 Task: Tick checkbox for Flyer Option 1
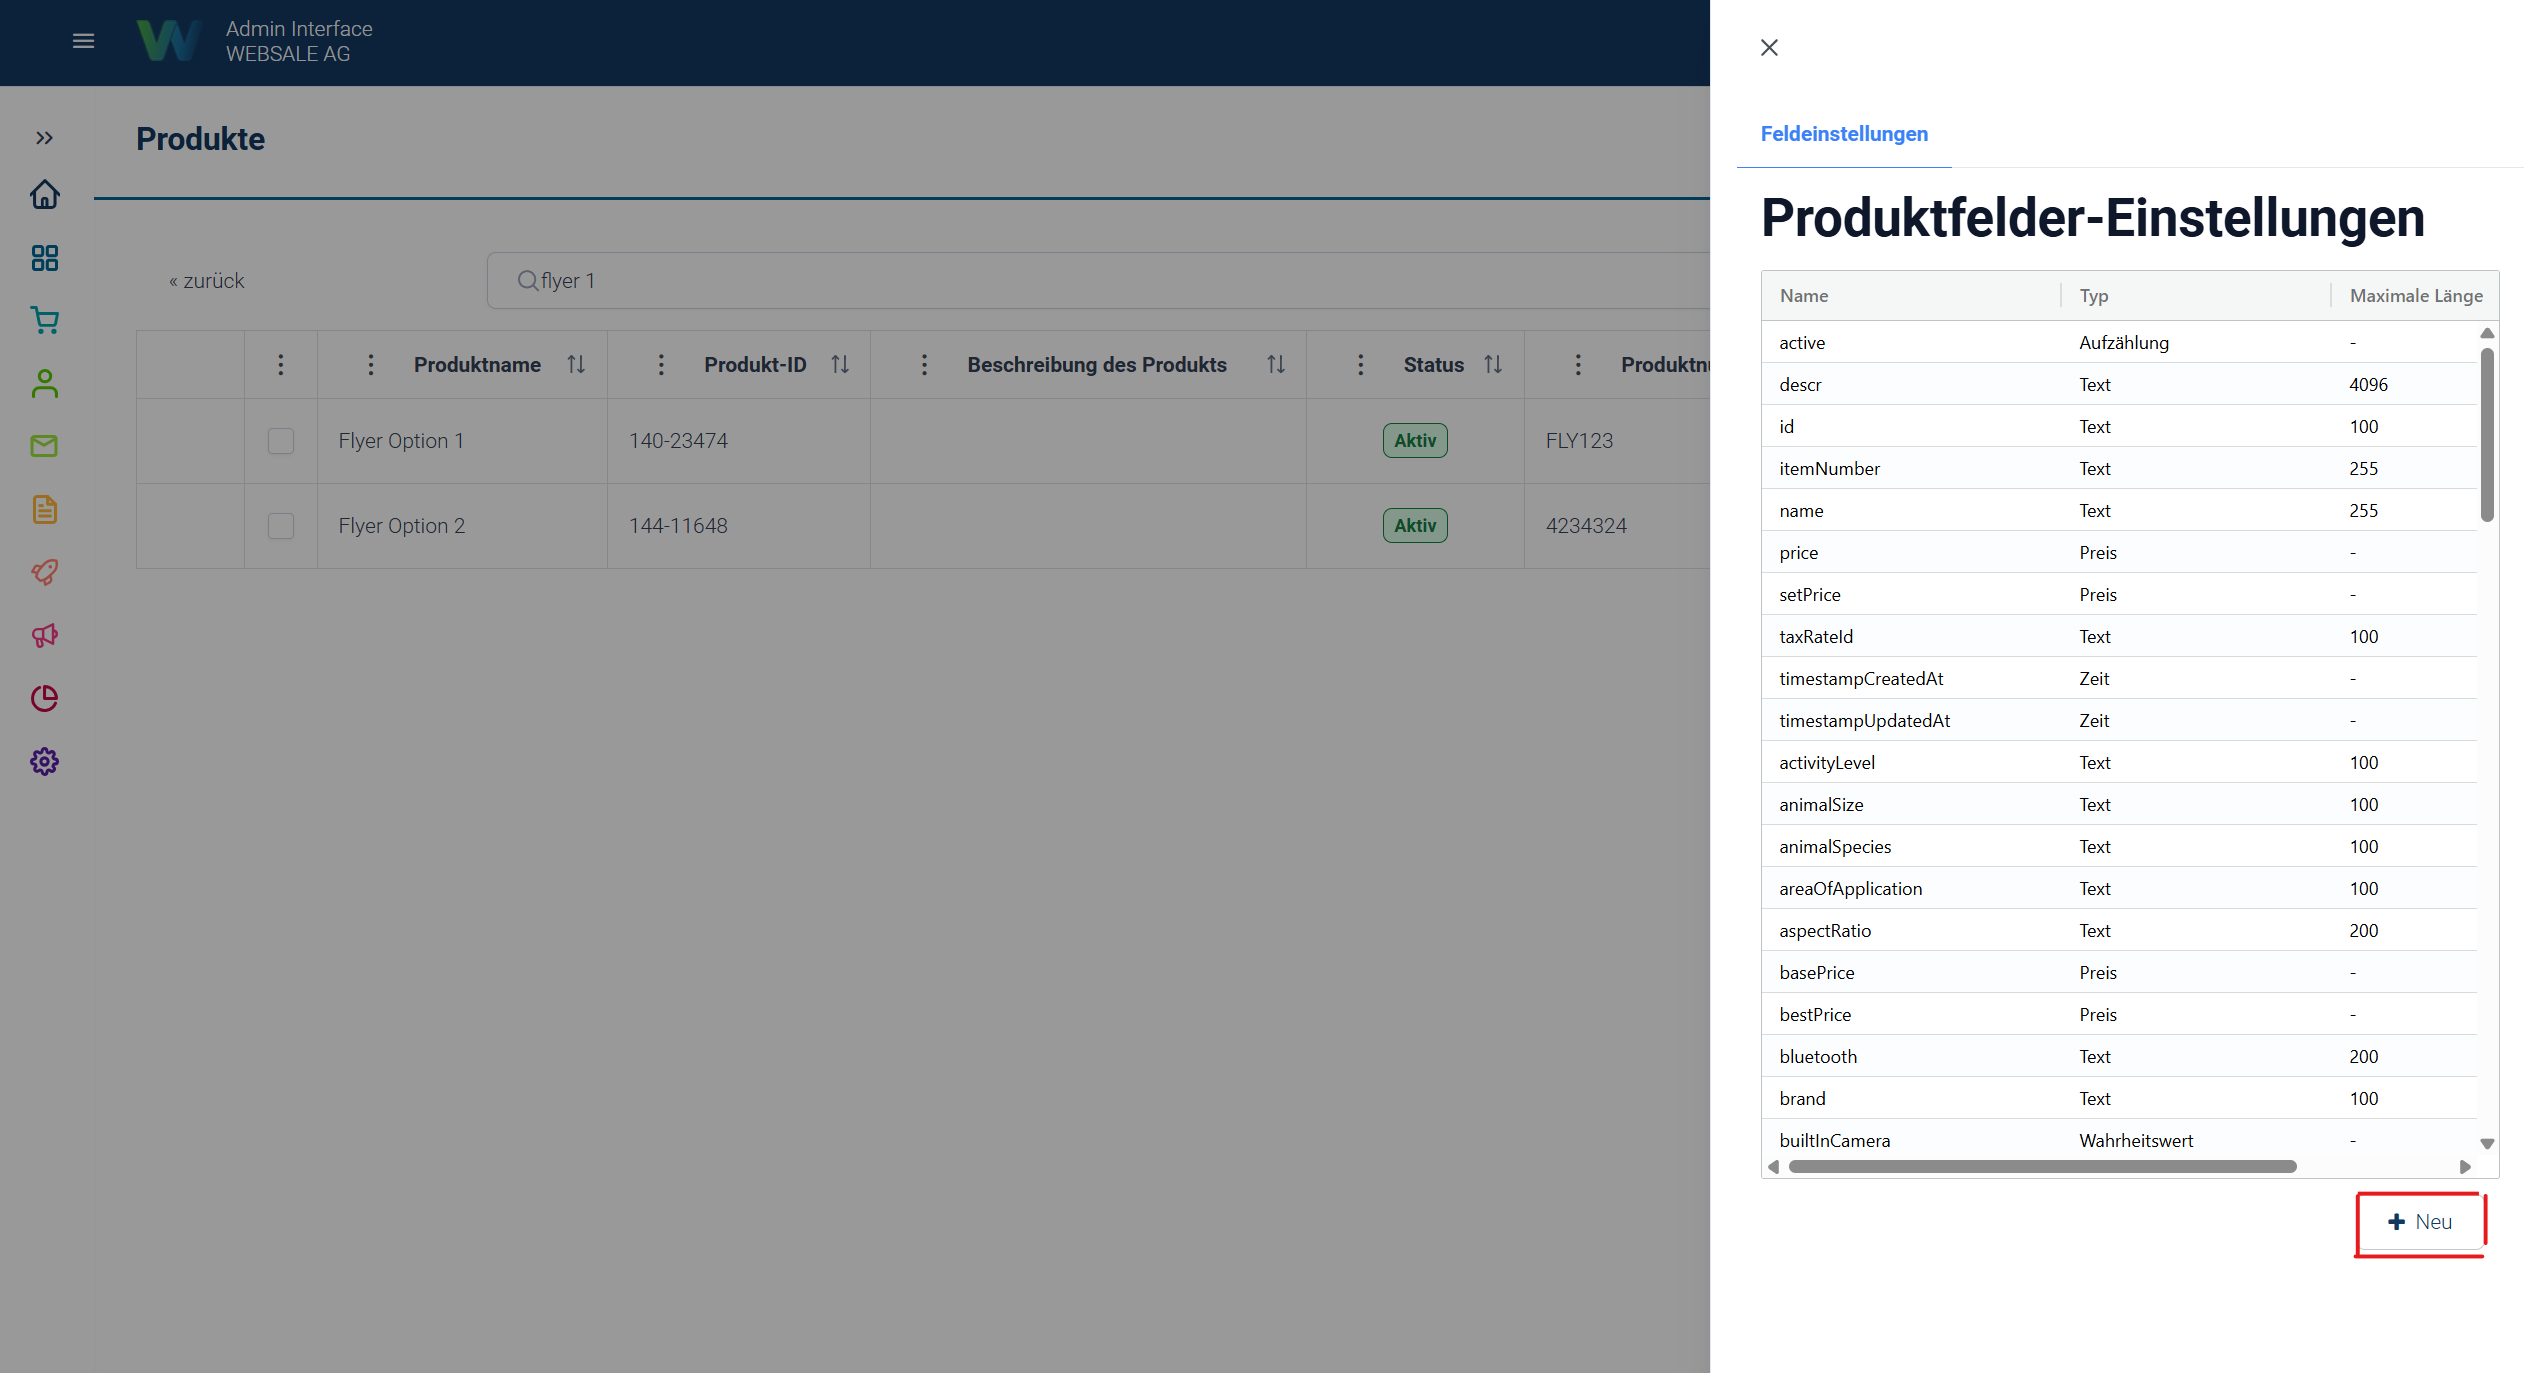point(281,441)
